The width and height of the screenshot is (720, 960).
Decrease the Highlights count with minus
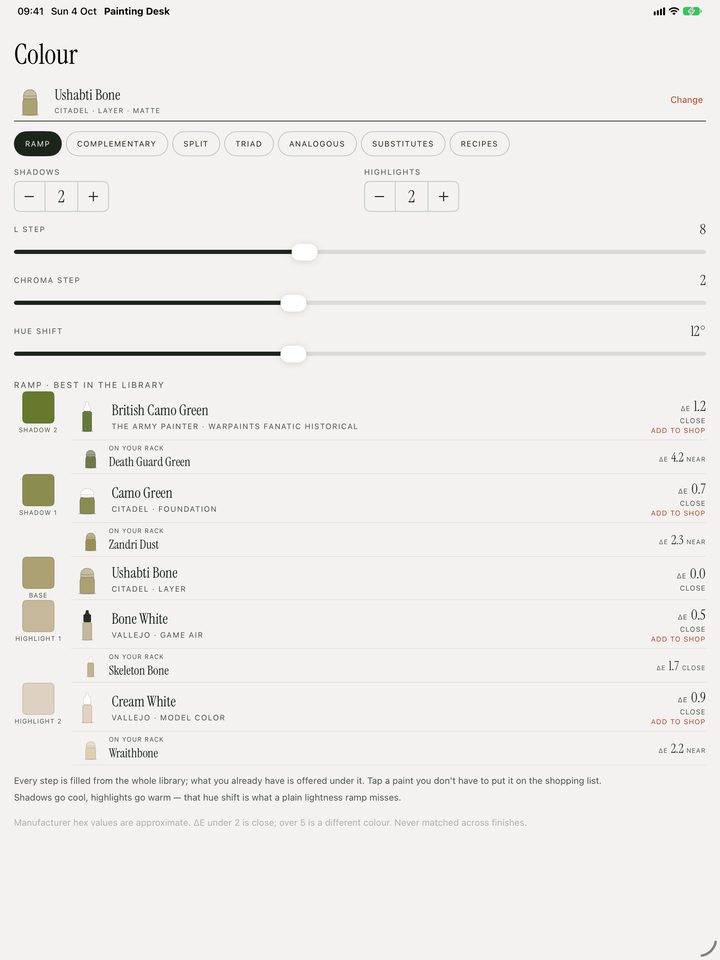coord(380,197)
